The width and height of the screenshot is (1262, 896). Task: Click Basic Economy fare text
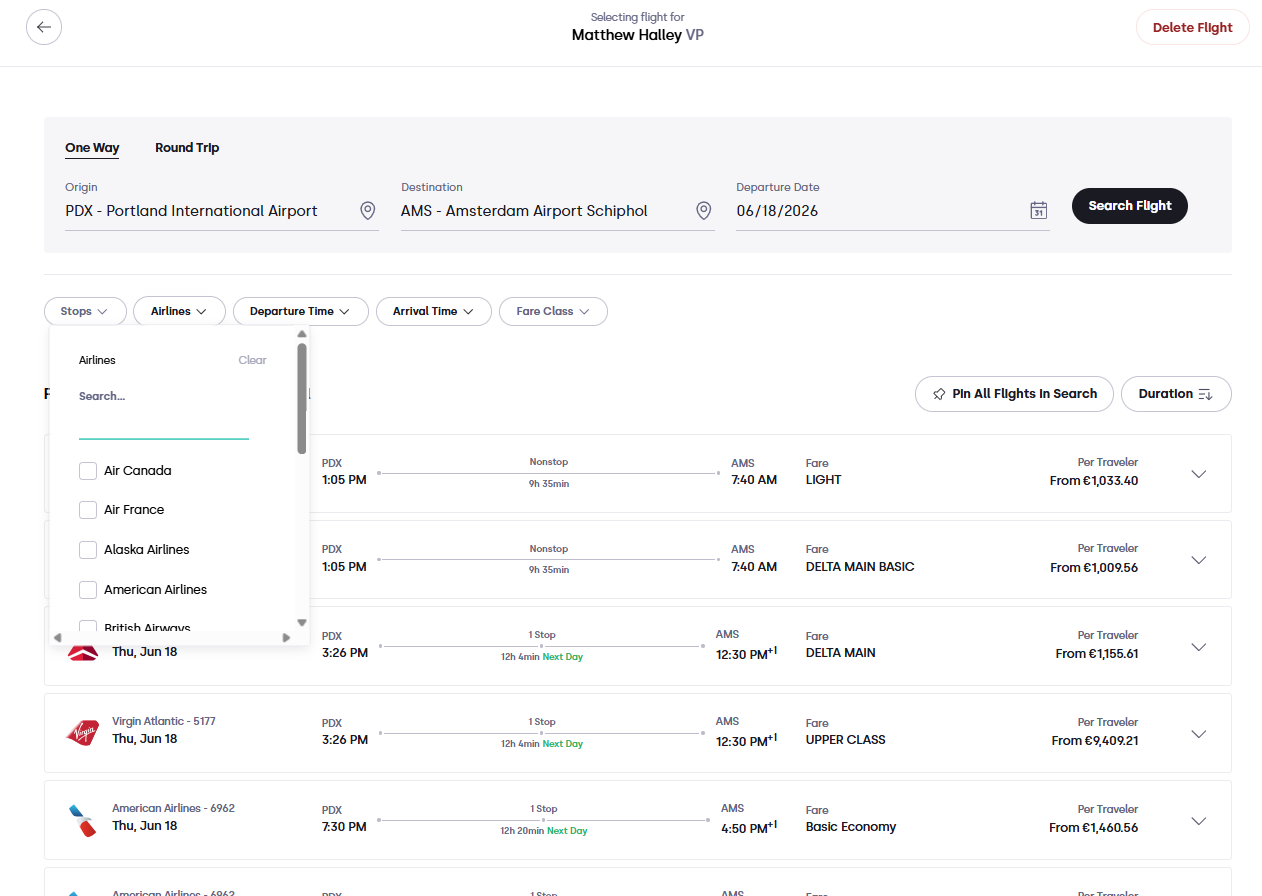pyautogui.click(x=851, y=827)
